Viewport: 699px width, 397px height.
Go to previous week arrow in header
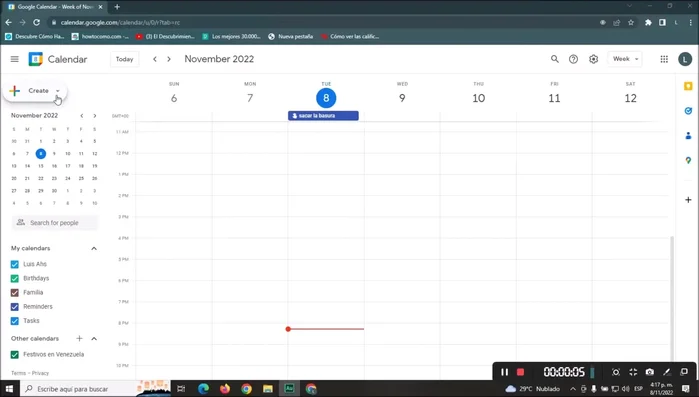(x=155, y=59)
